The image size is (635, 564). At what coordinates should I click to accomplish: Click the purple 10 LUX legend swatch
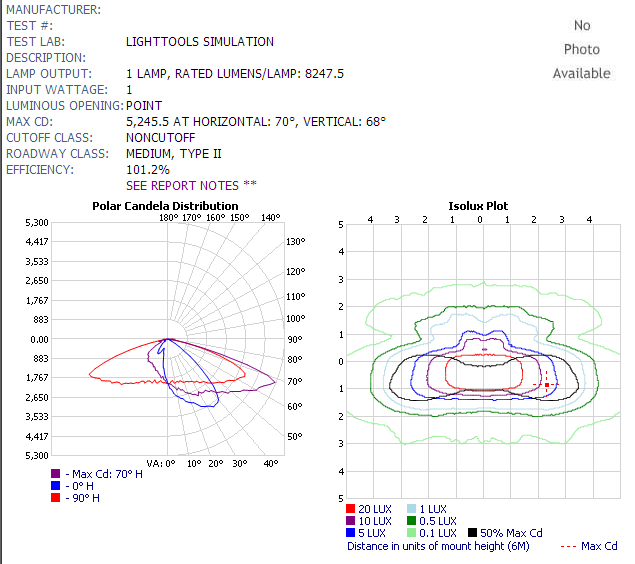tap(350, 521)
